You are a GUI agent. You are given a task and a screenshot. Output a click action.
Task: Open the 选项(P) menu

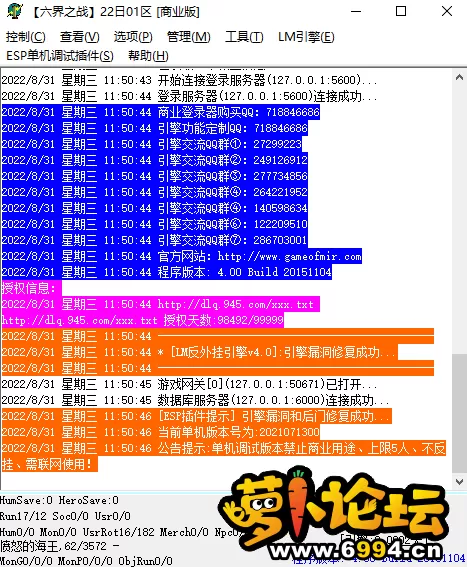133,37
